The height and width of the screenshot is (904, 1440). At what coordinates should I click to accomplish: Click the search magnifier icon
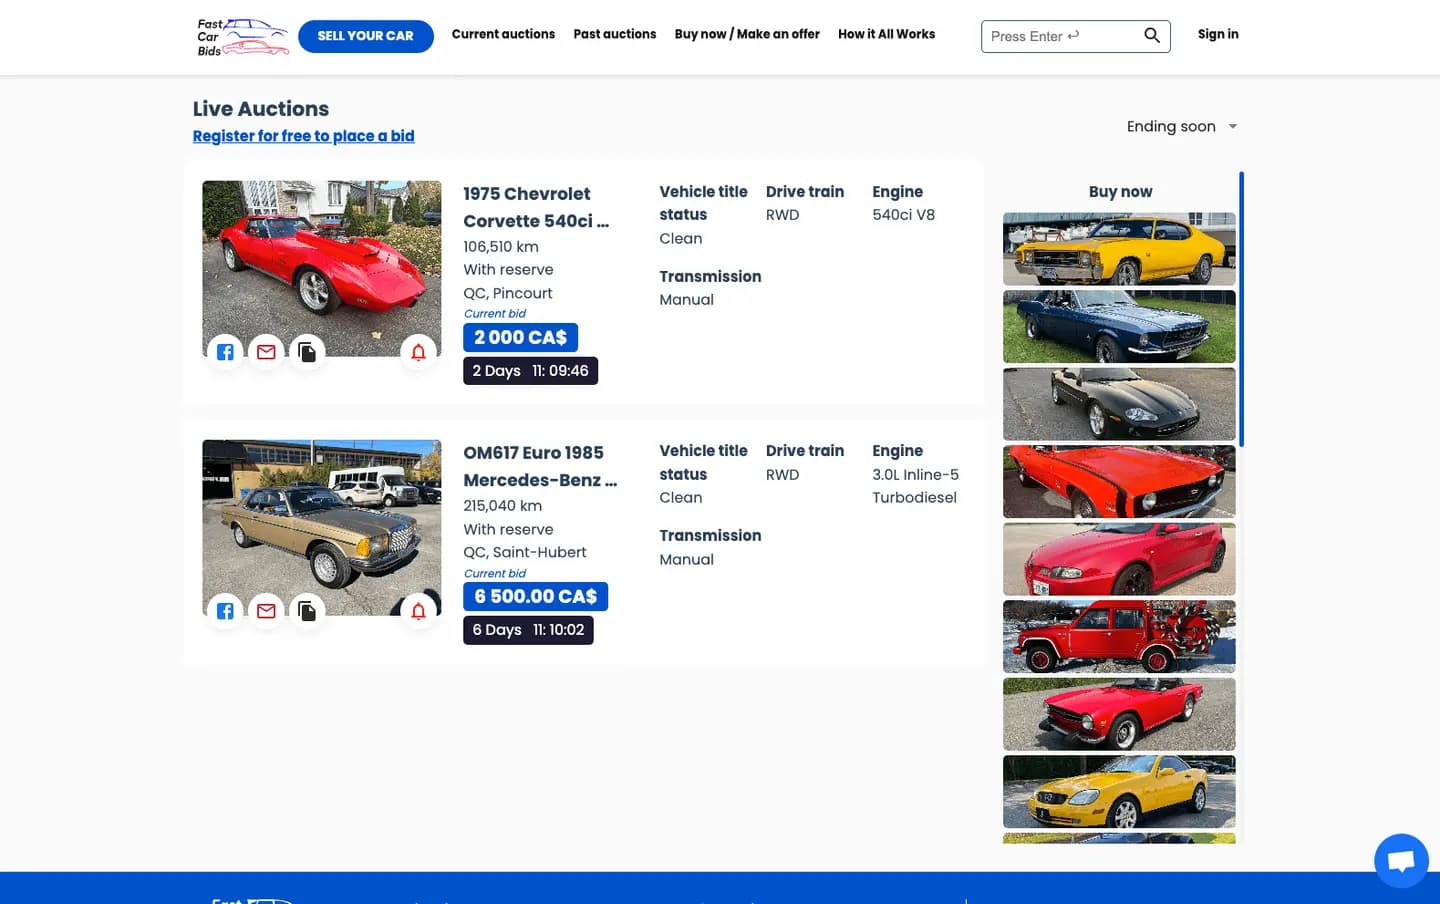1151,35
